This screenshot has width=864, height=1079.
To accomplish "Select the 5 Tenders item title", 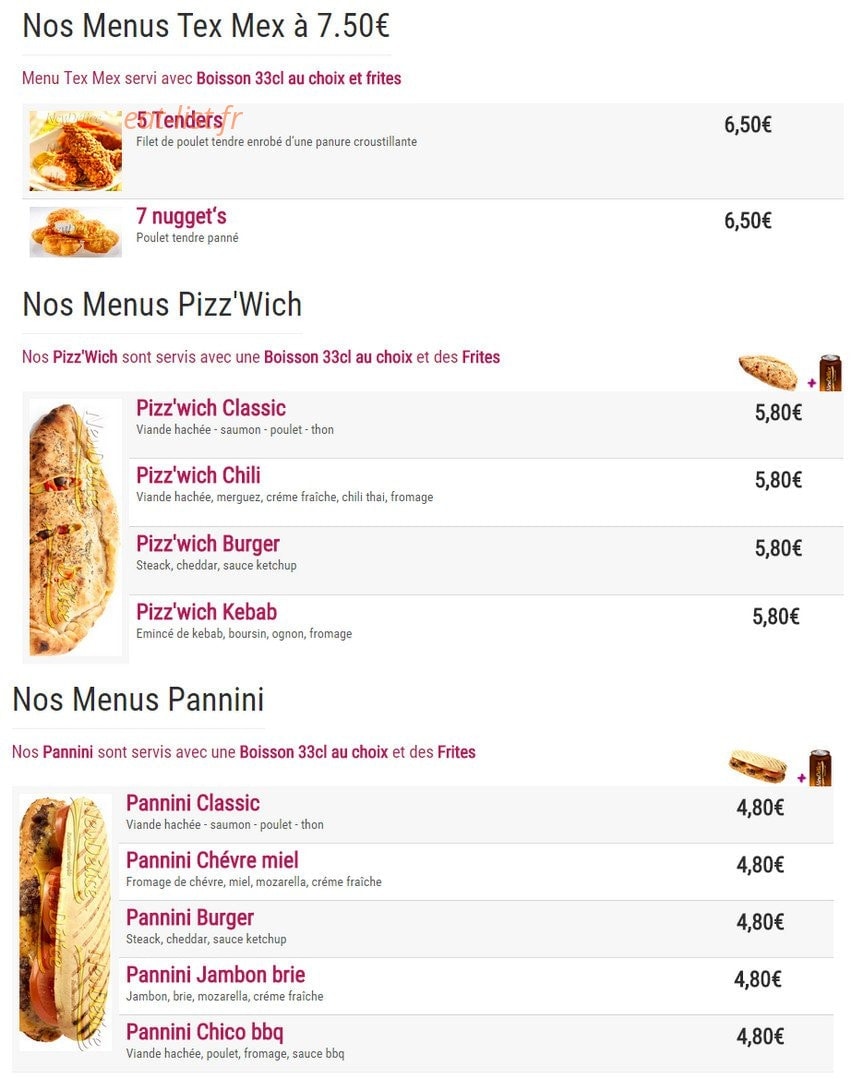I will [x=180, y=120].
